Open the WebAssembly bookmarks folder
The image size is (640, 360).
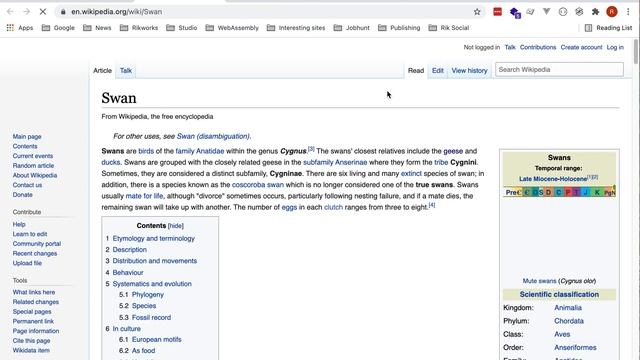232,28
